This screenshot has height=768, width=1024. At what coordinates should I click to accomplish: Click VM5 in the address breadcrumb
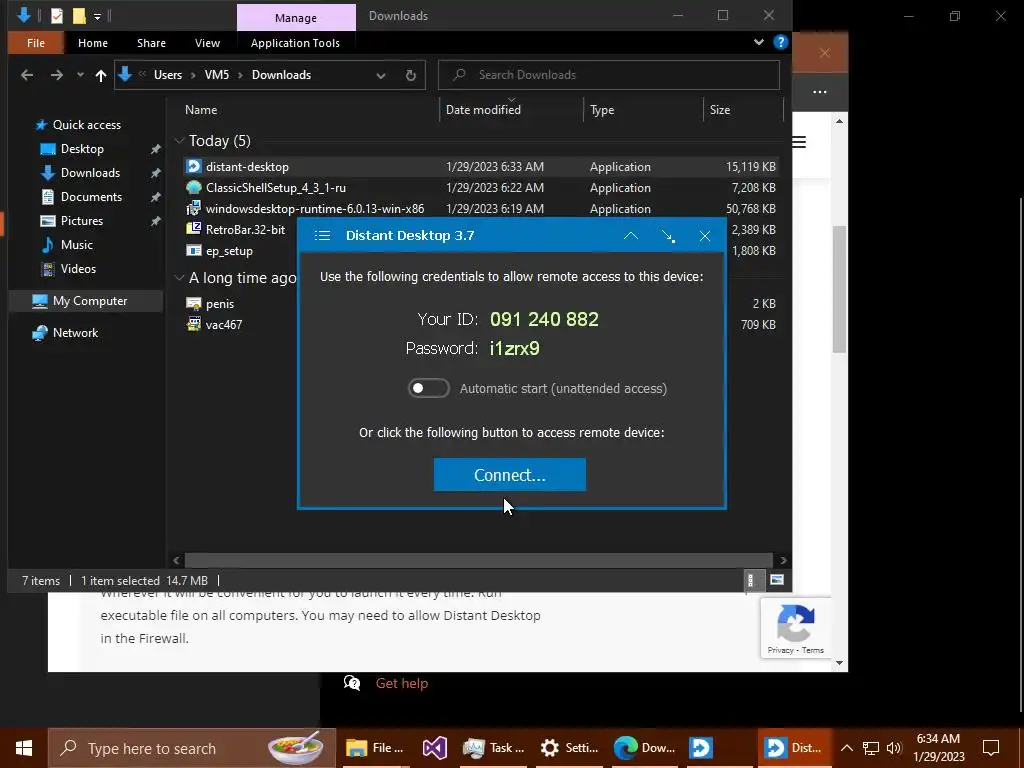(217, 74)
